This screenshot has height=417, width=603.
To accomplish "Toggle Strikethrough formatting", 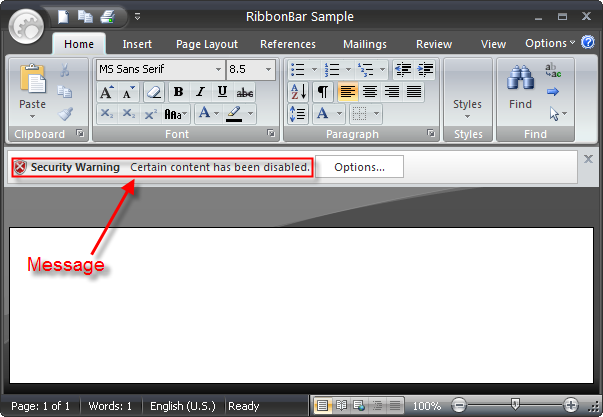I will 245,92.
